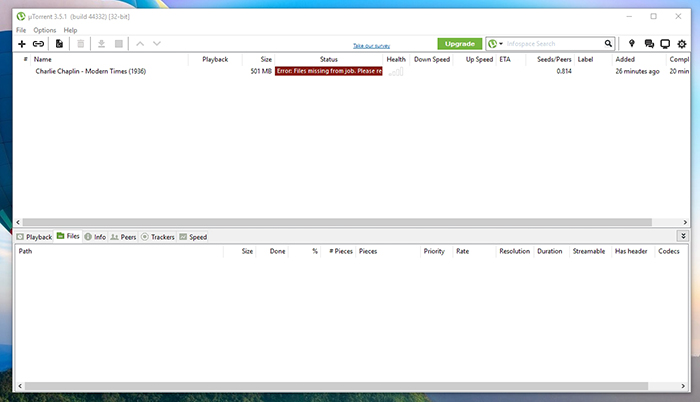Viewport: 700px width, 402px height.
Task: Click the 501 MB size cell
Action: (x=261, y=71)
